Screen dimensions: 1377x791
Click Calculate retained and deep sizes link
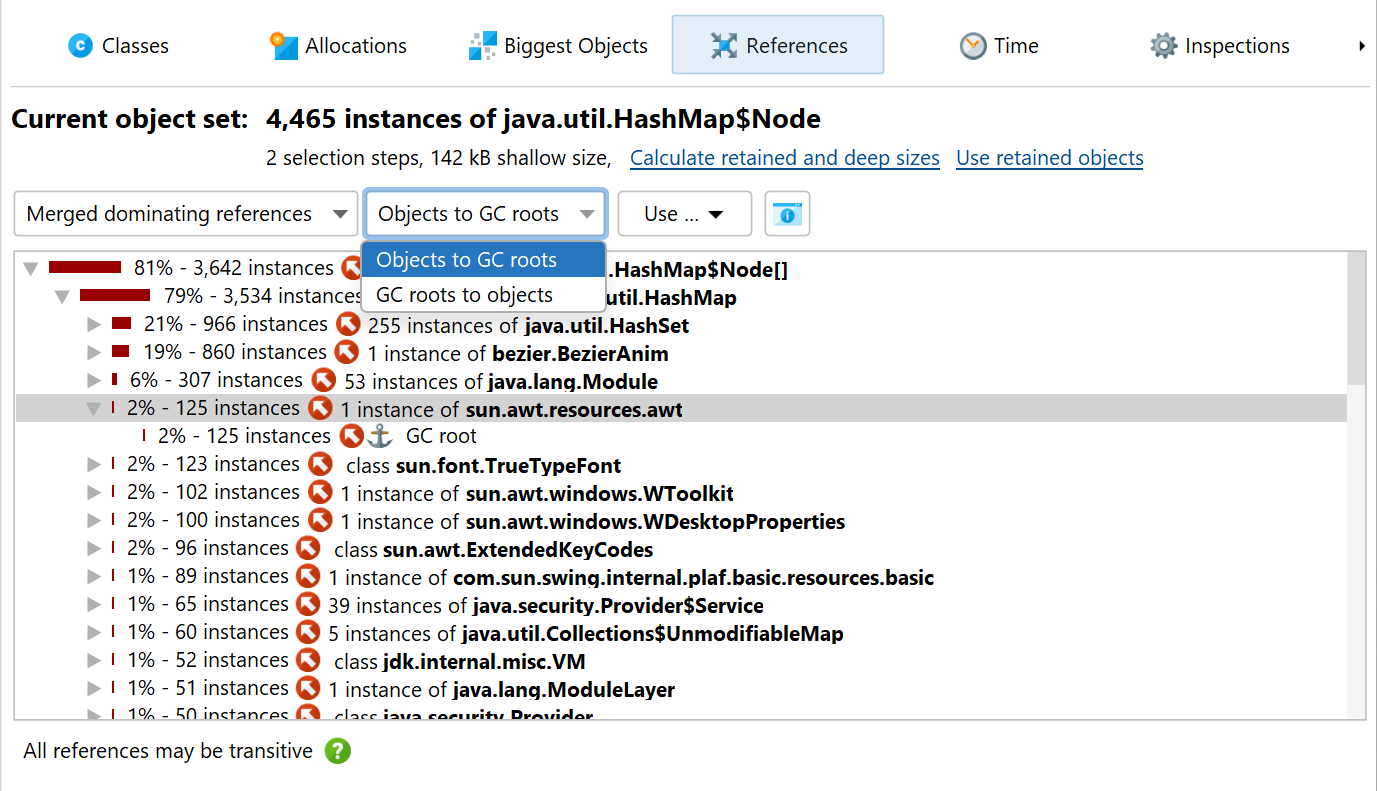click(x=785, y=158)
